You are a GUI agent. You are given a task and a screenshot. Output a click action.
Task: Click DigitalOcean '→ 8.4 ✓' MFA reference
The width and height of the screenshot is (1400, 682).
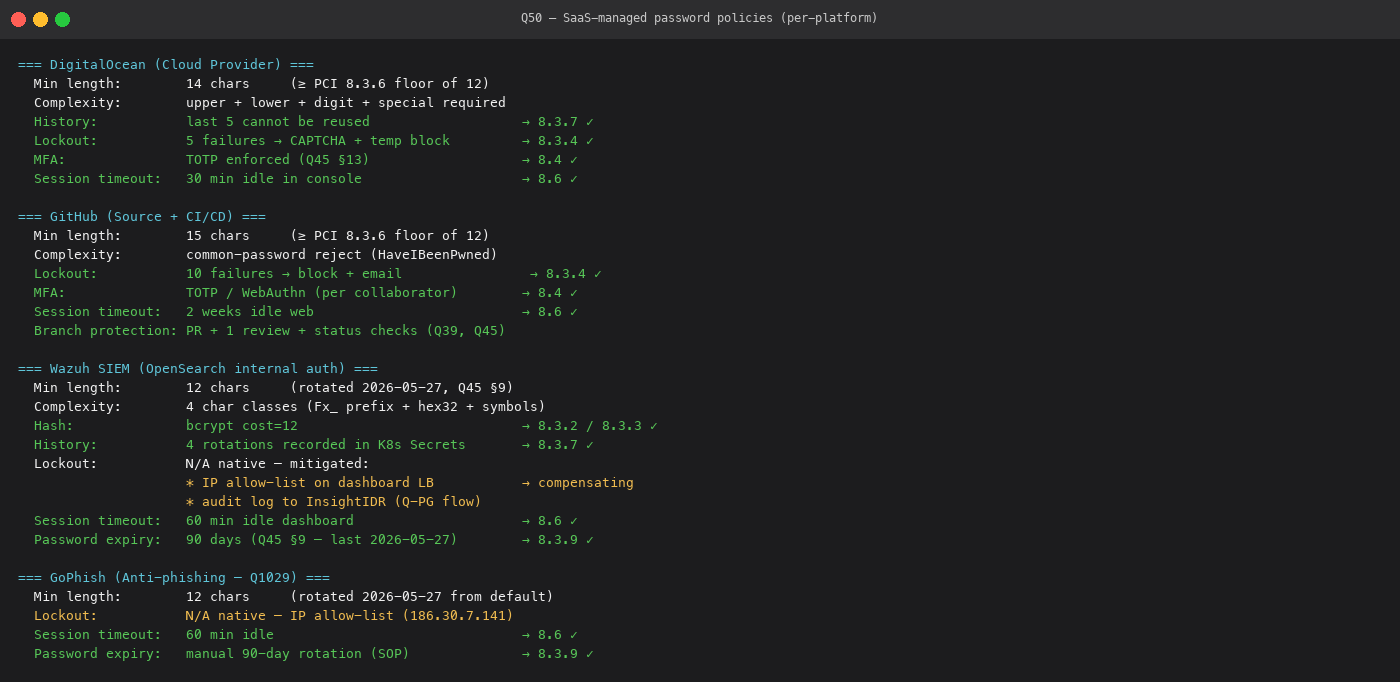pos(550,159)
